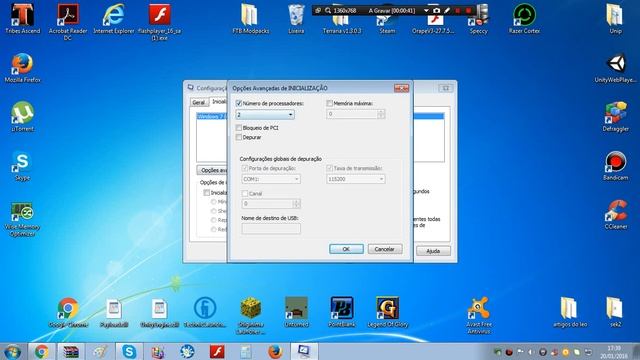Open Flash Player item on the taskbar
Viewport: 640px width, 360px height.
tap(217, 351)
